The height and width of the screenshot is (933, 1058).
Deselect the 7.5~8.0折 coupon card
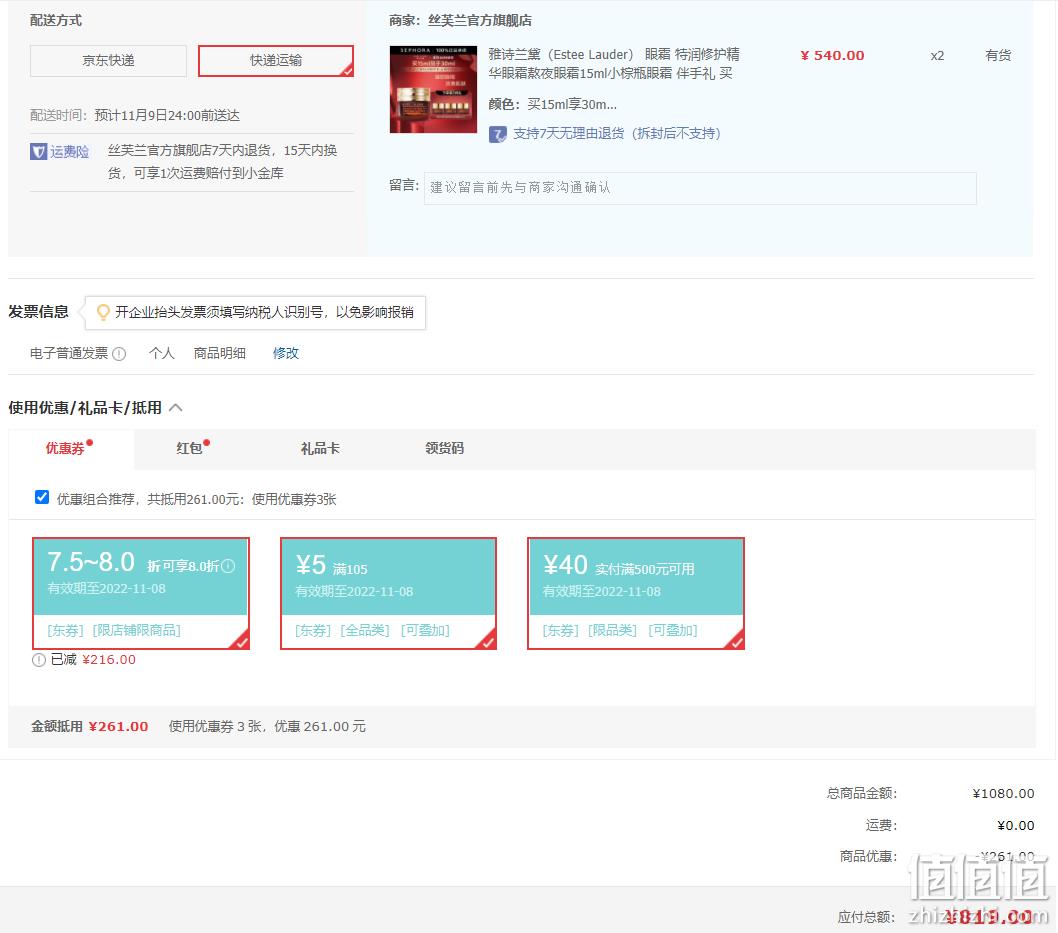click(x=141, y=594)
